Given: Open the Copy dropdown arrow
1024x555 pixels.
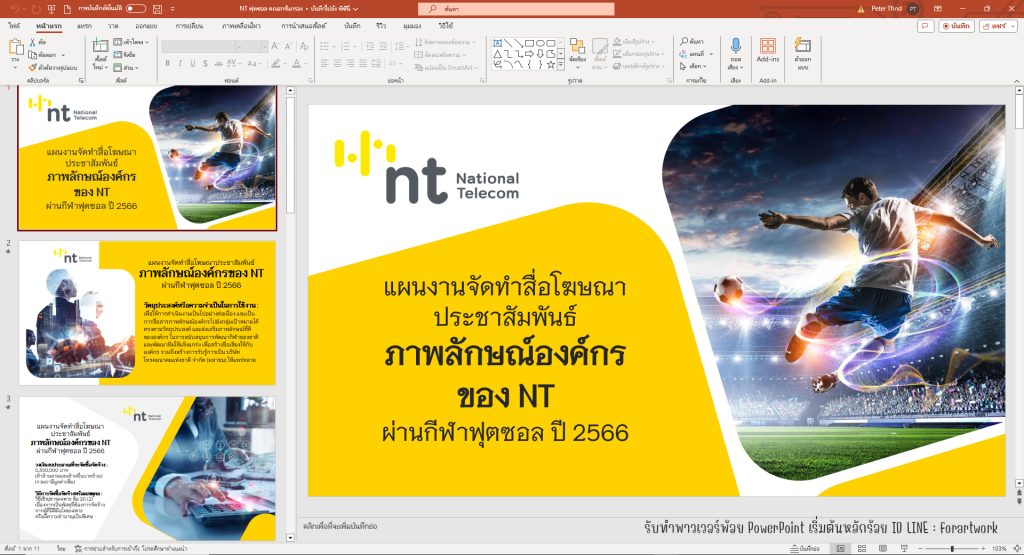Looking at the screenshot, I should click(x=63, y=55).
